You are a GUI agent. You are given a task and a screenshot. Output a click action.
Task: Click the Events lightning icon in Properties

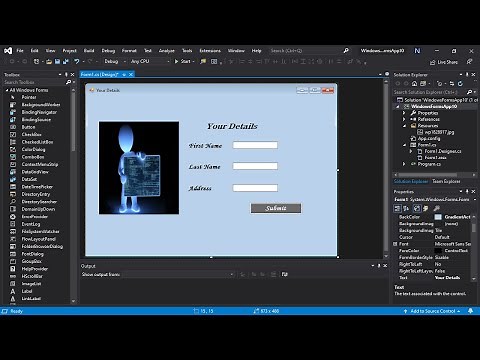425,209
